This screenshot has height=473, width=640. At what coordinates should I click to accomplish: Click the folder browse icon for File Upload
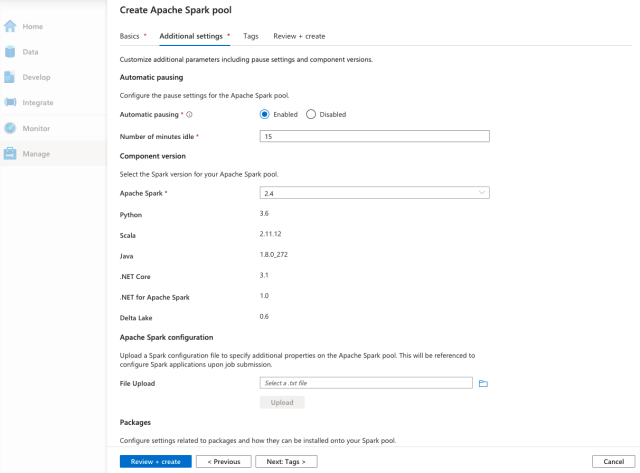pyautogui.click(x=483, y=383)
